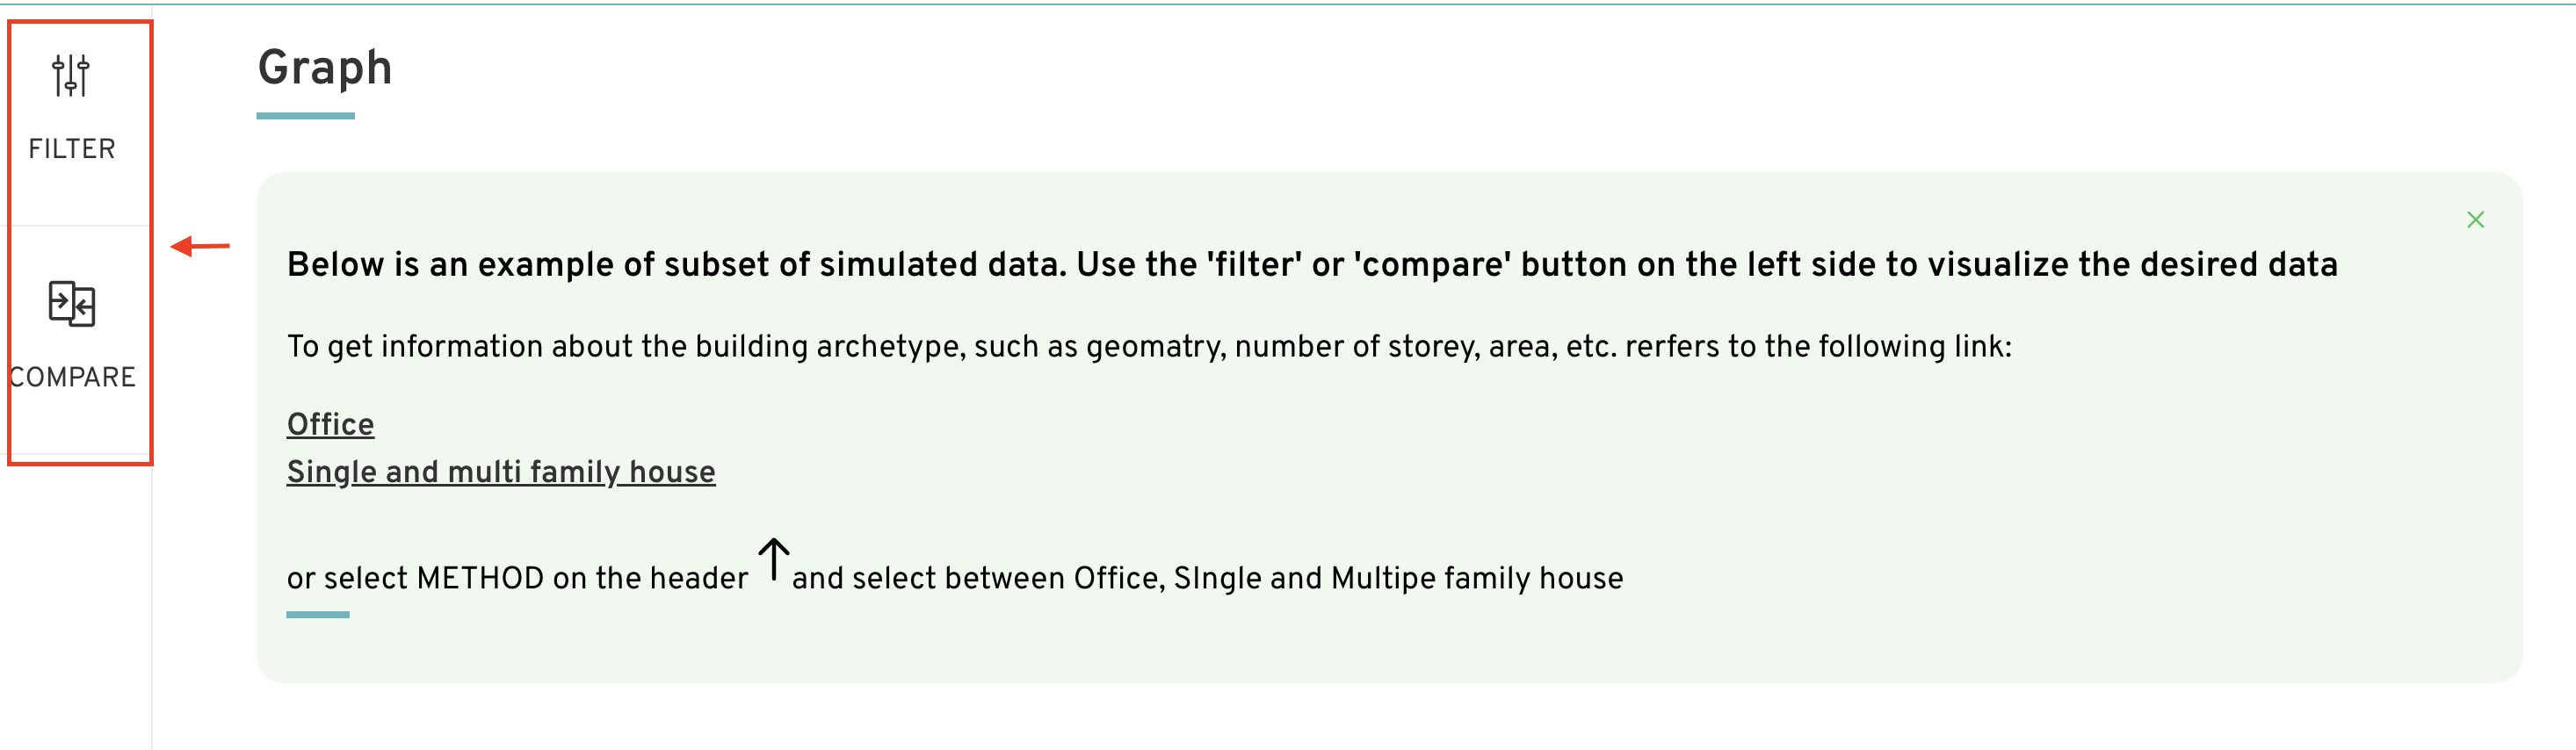Dismiss the green info box with X

click(2475, 219)
